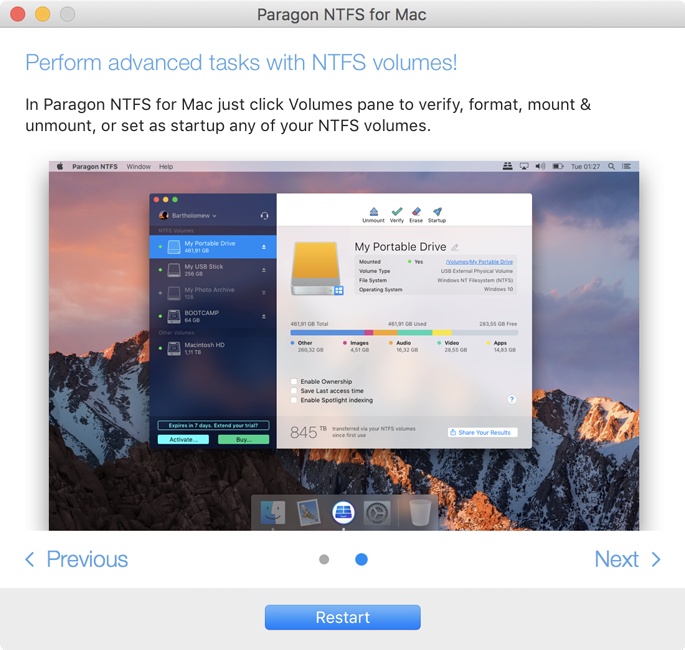The height and width of the screenshot is (650, 685).
Task: Advance with the Next link
Action: [x=627, y=559]
